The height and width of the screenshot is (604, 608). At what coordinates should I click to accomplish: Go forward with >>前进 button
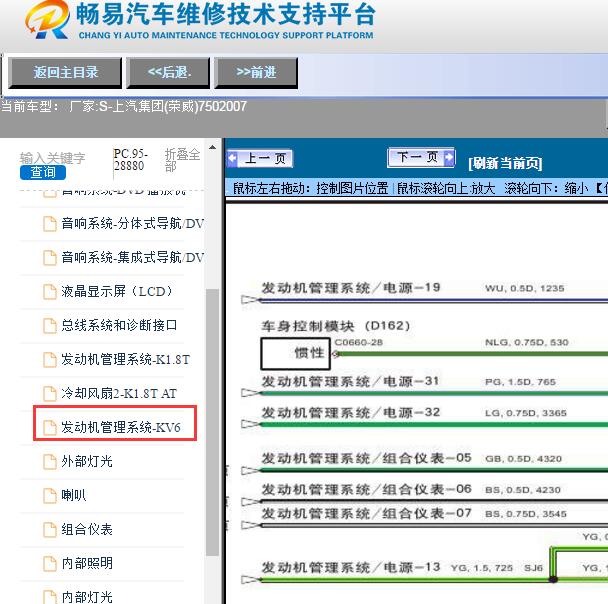[256, 72]
